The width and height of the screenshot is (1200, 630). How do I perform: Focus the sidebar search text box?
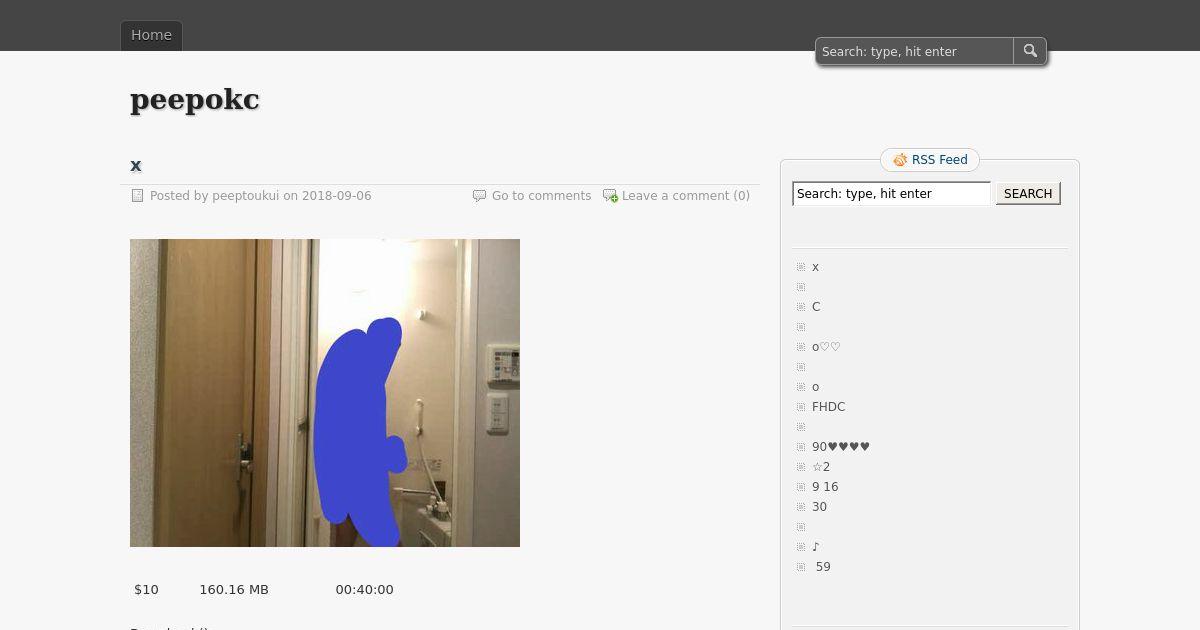[891, 194]
